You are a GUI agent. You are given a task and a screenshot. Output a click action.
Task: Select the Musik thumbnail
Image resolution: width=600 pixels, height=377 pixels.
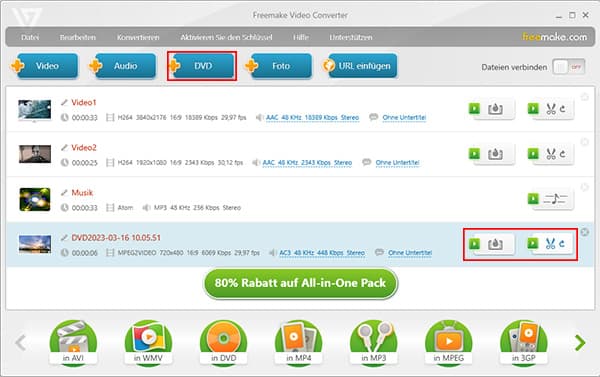coord(35,199)
